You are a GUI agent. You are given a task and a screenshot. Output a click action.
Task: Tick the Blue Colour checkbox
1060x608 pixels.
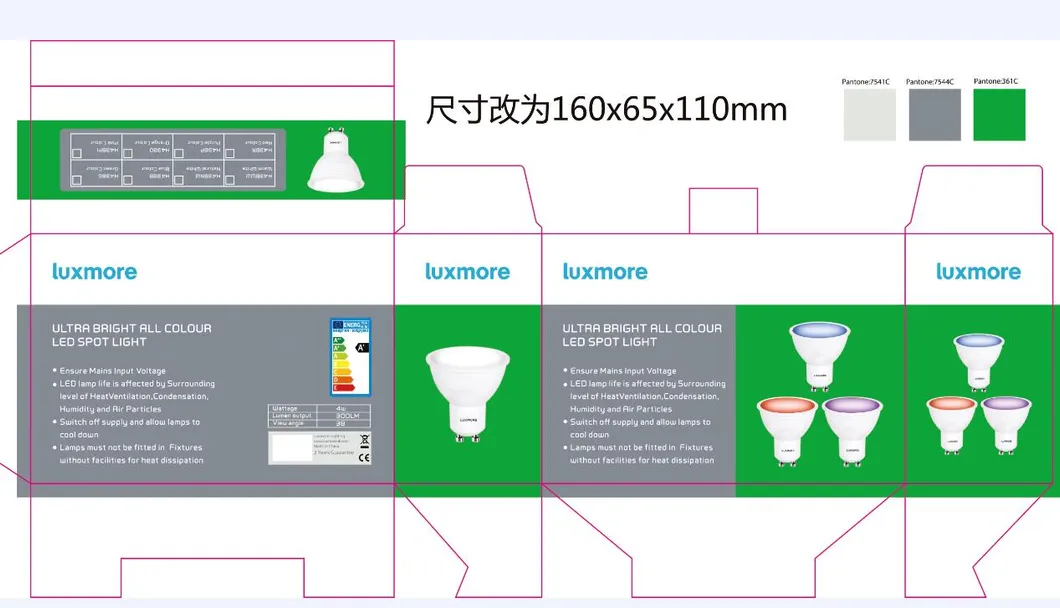tap(127, 179)
